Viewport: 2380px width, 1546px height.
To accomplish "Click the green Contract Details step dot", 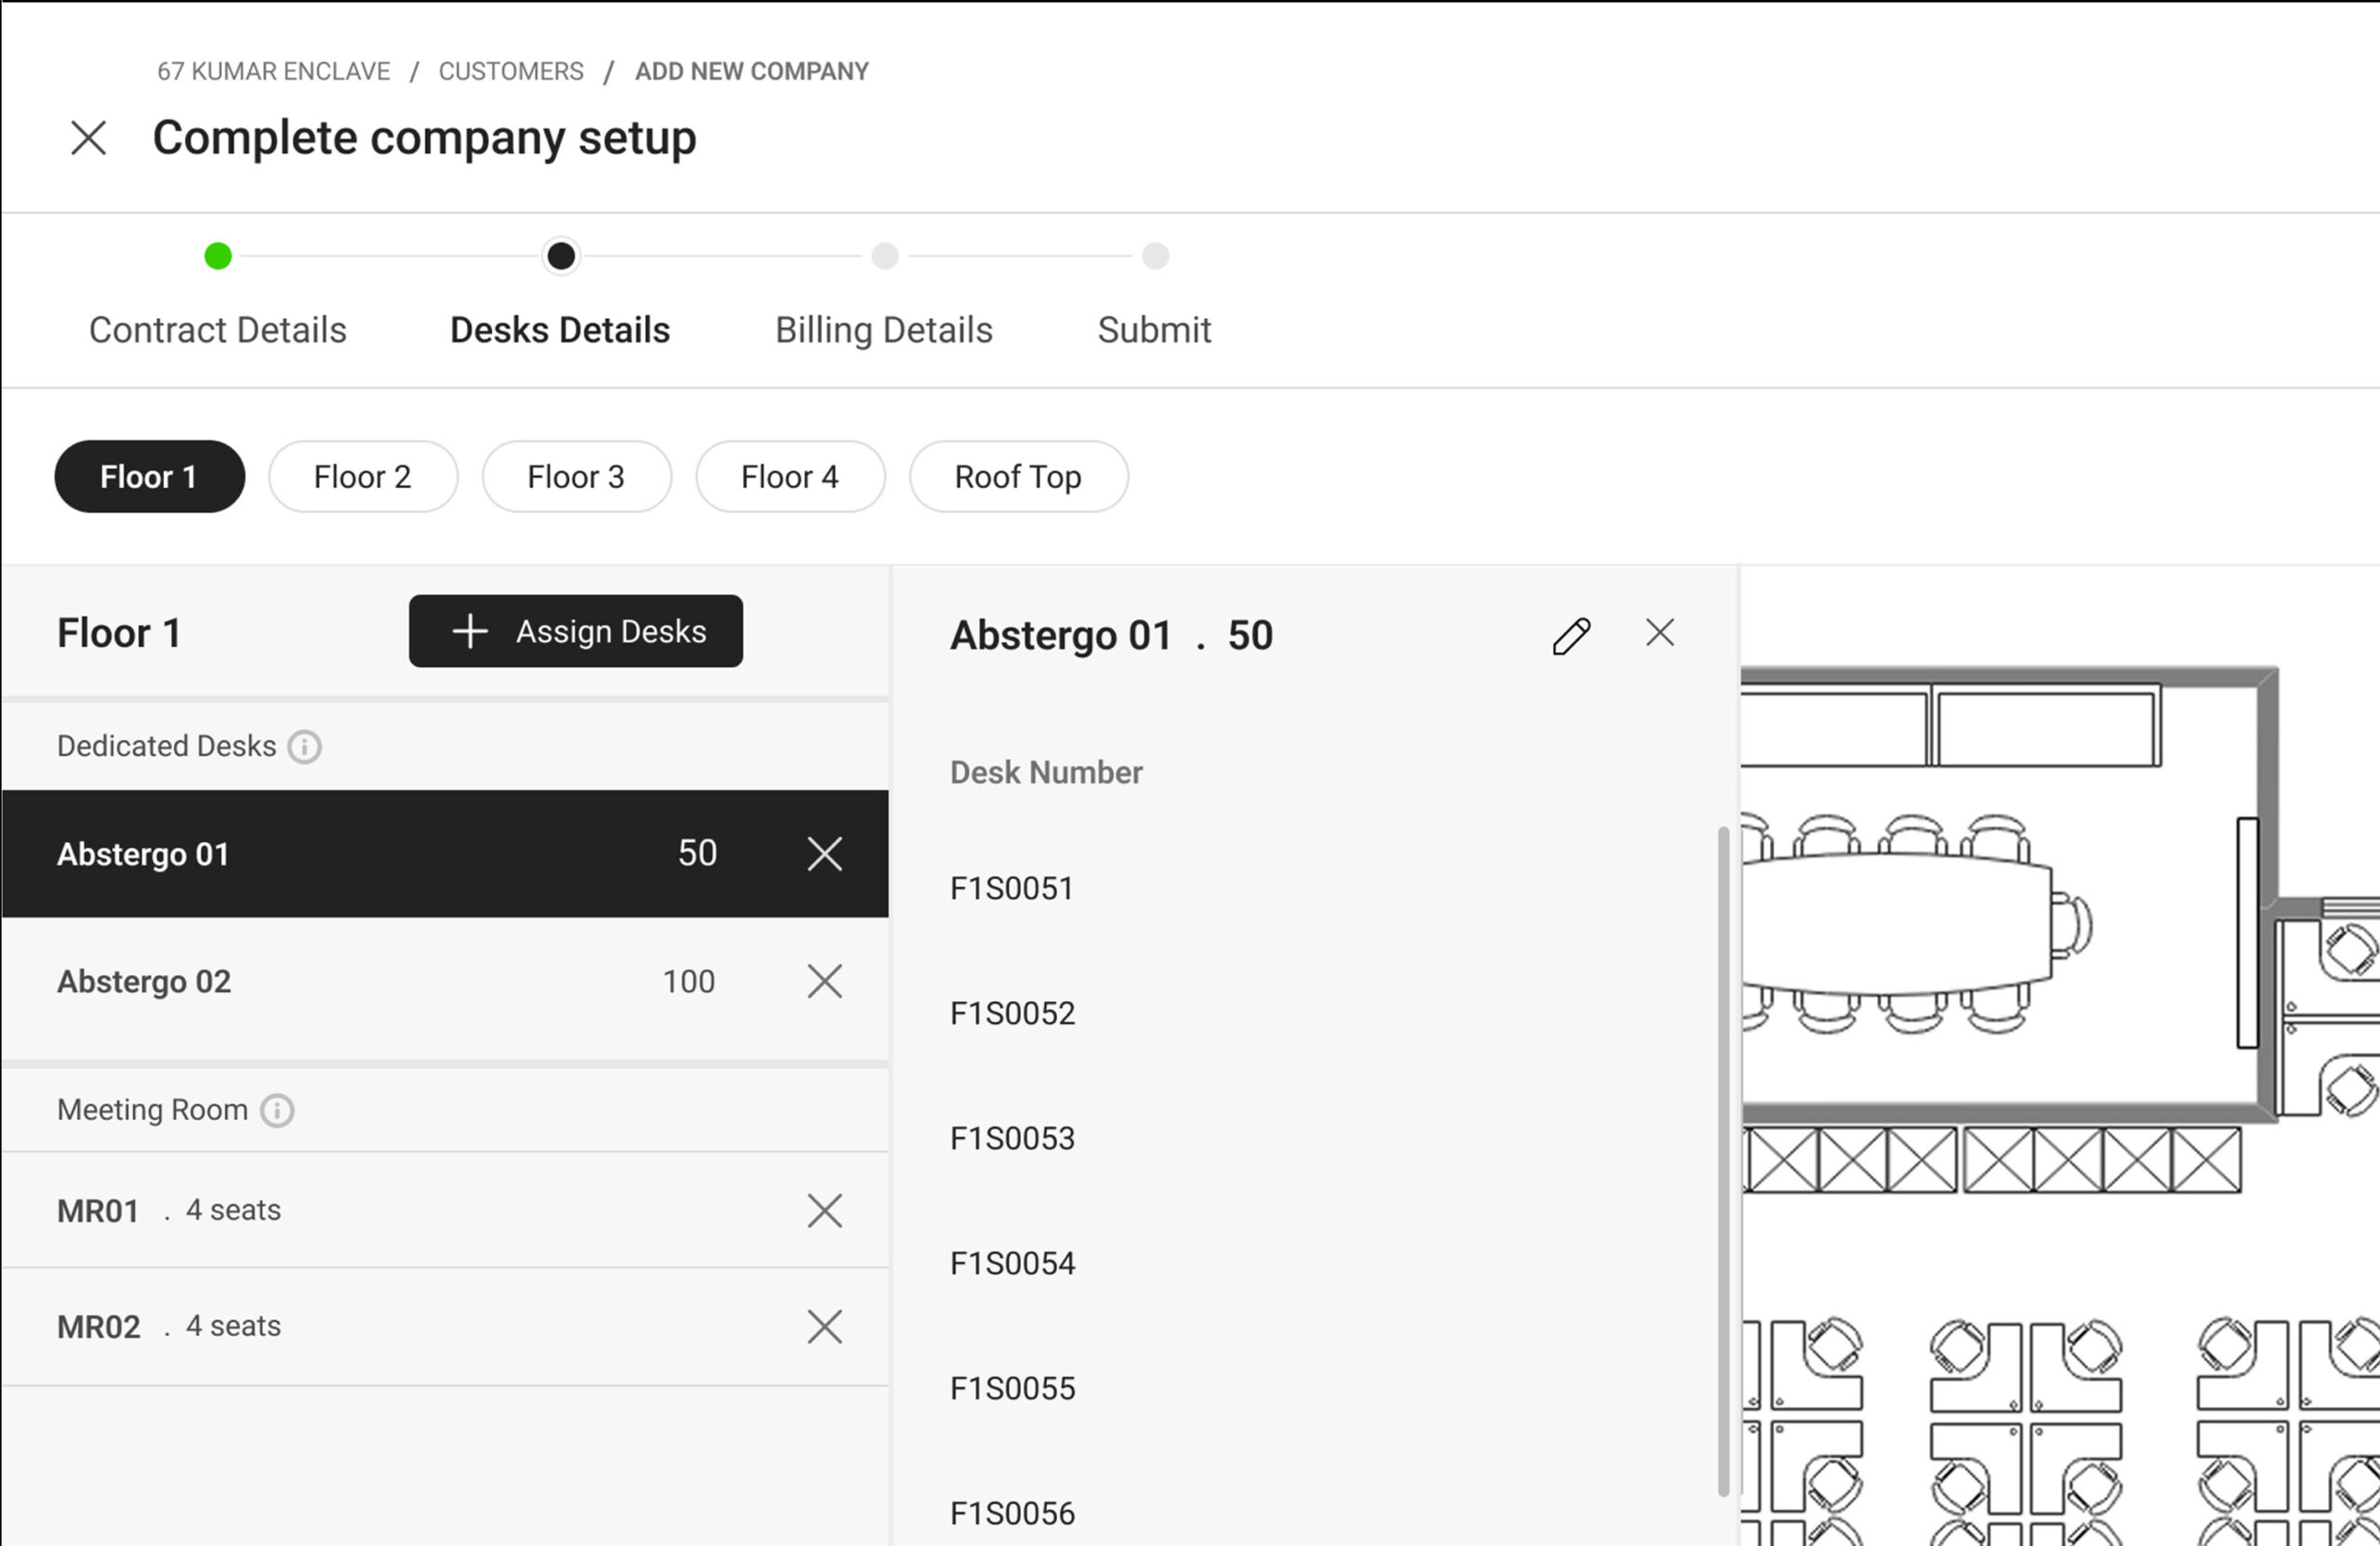I will pyautogui.click(x=218, y=257).
